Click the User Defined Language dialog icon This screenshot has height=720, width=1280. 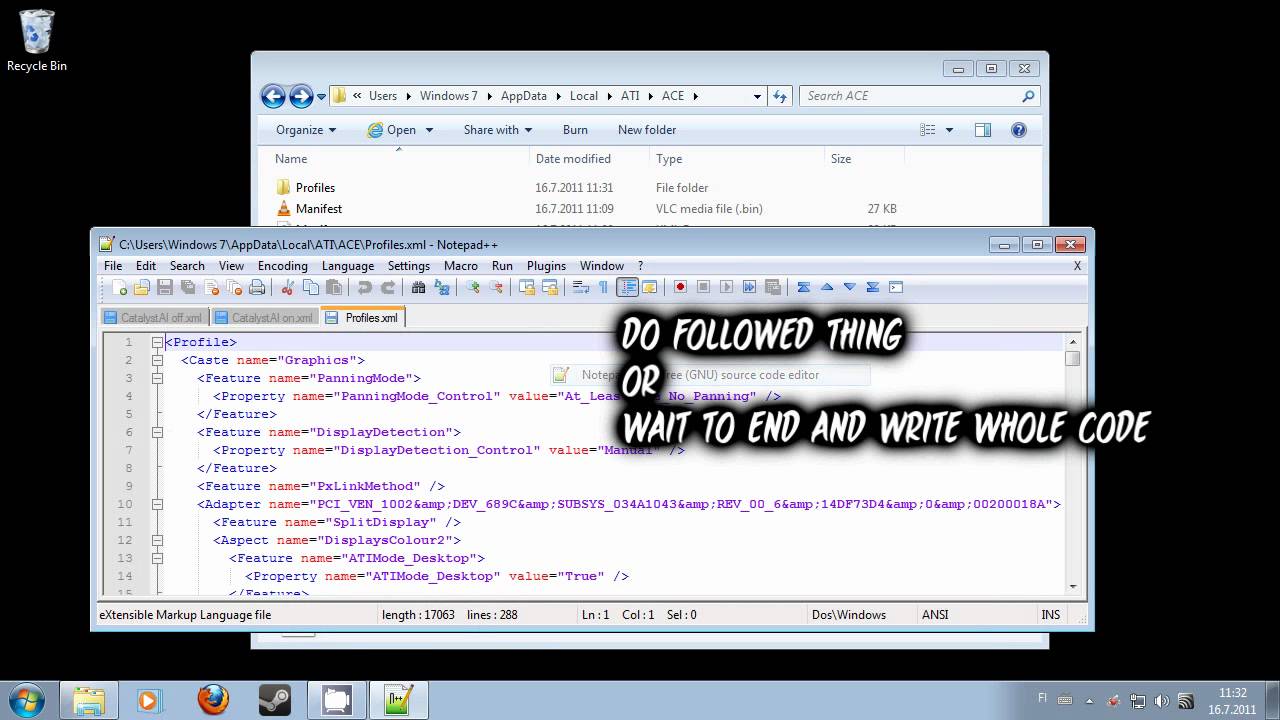[649, 287]
